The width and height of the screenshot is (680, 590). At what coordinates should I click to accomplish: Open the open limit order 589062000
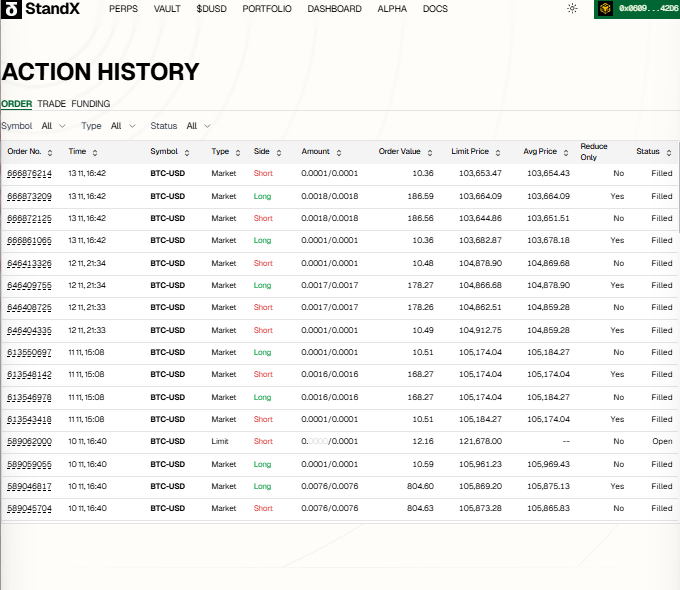[x=29, y=442]
